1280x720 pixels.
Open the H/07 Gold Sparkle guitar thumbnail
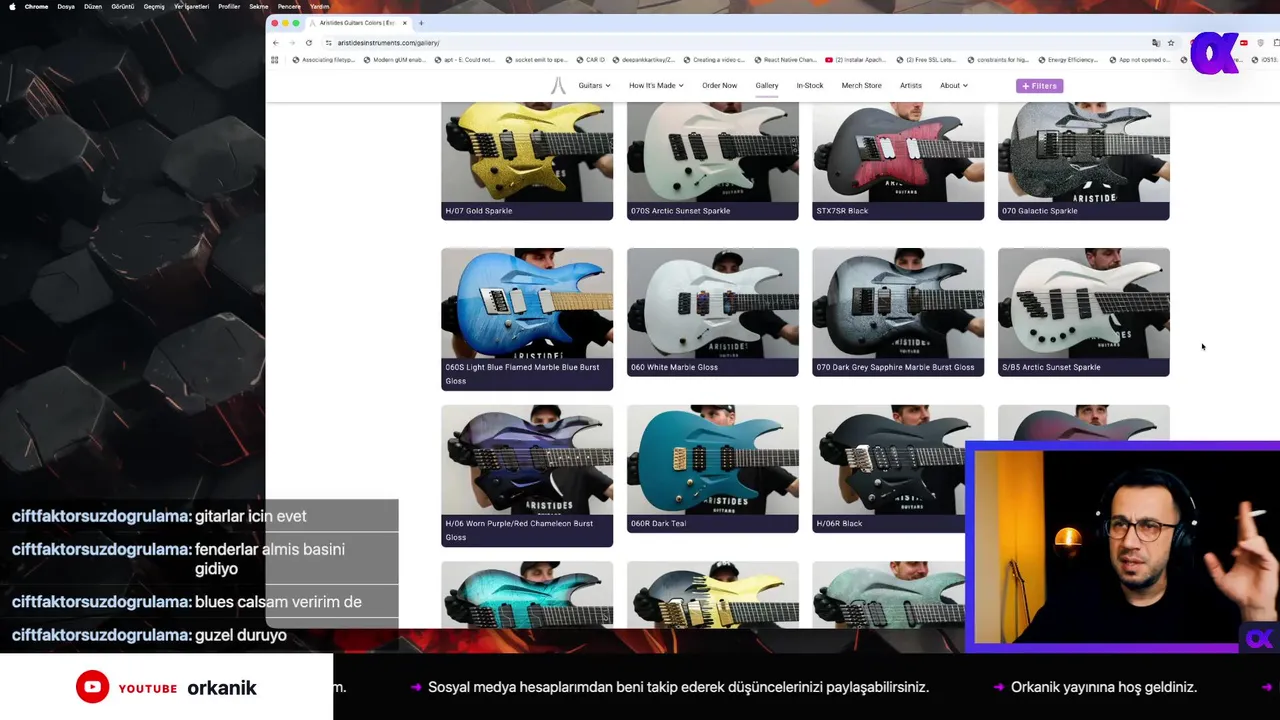(x=527, y=152)
